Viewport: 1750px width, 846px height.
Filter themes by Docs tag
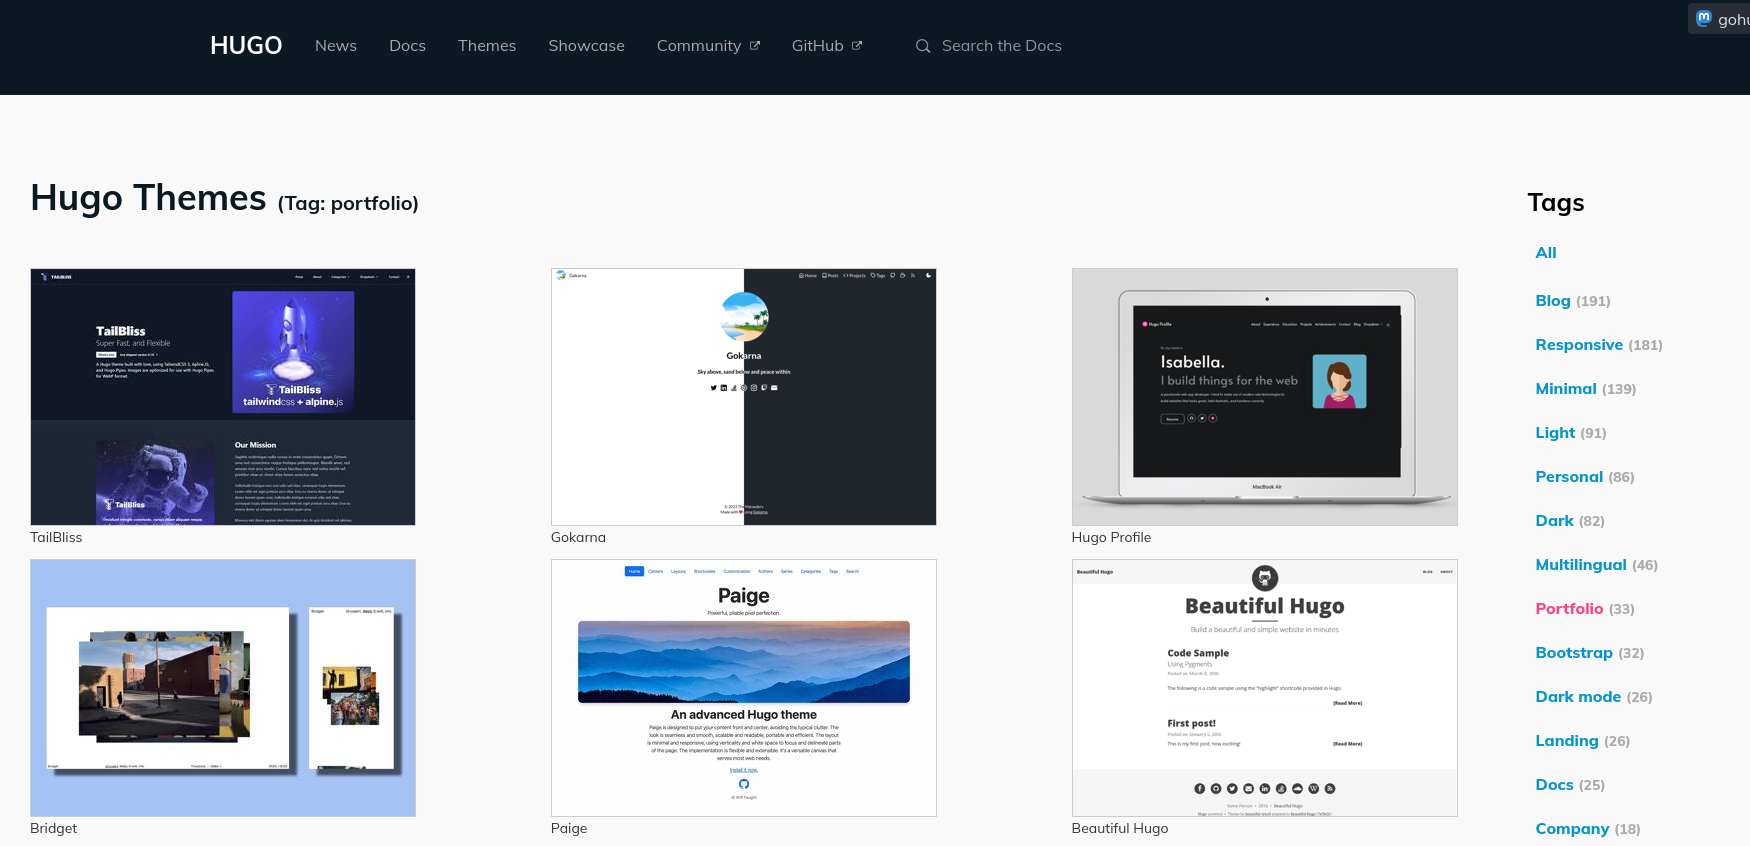pos(1555,785)
